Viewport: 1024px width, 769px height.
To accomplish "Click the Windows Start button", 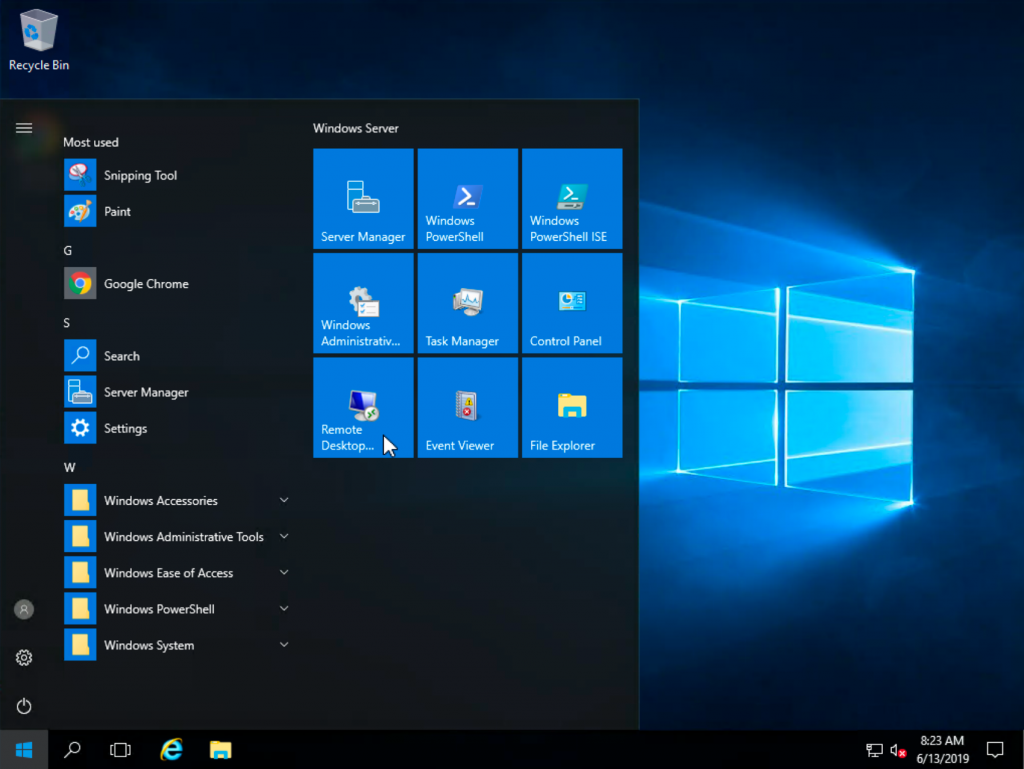I will pyautogui.click(x=24, y=750).
